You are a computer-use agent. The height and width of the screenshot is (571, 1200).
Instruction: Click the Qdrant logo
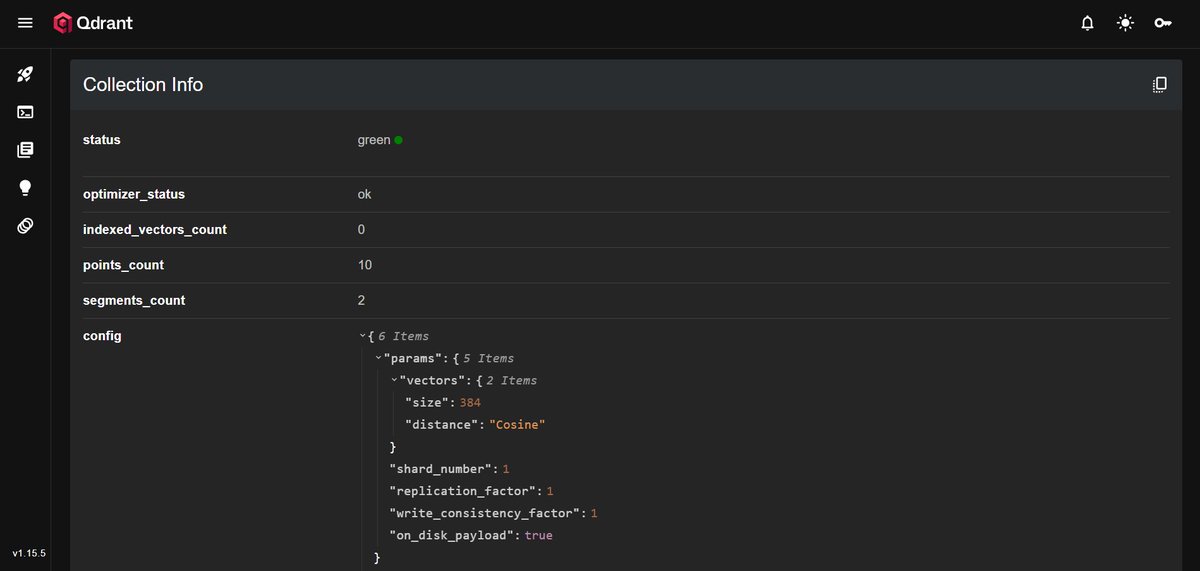[93, 23]
